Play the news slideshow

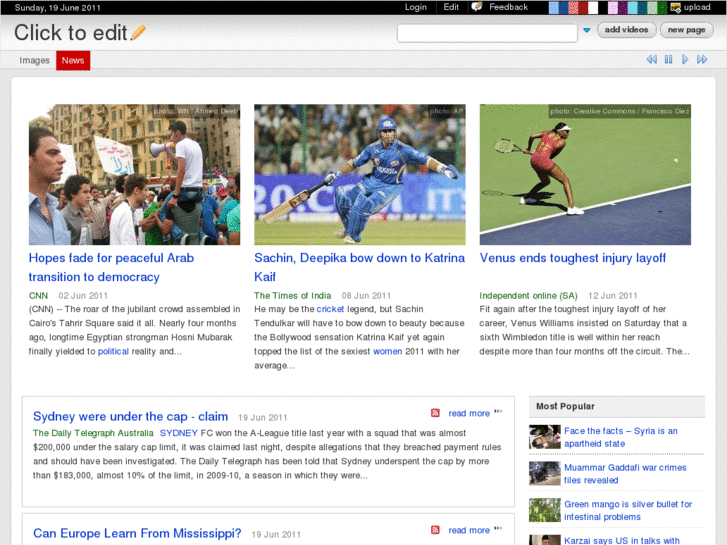[685, 59]
